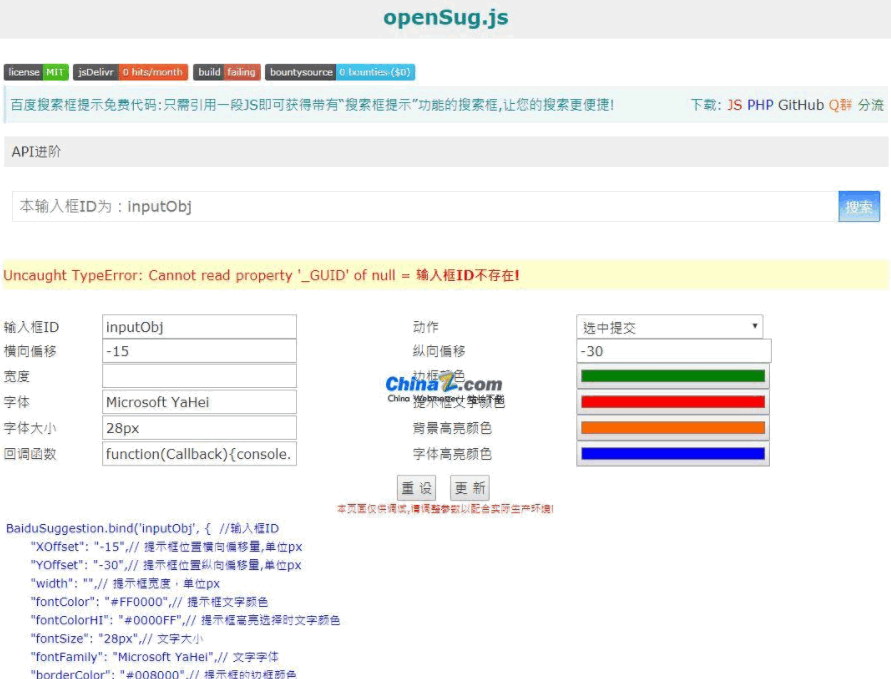Click the build failing badge

[227, 72]
